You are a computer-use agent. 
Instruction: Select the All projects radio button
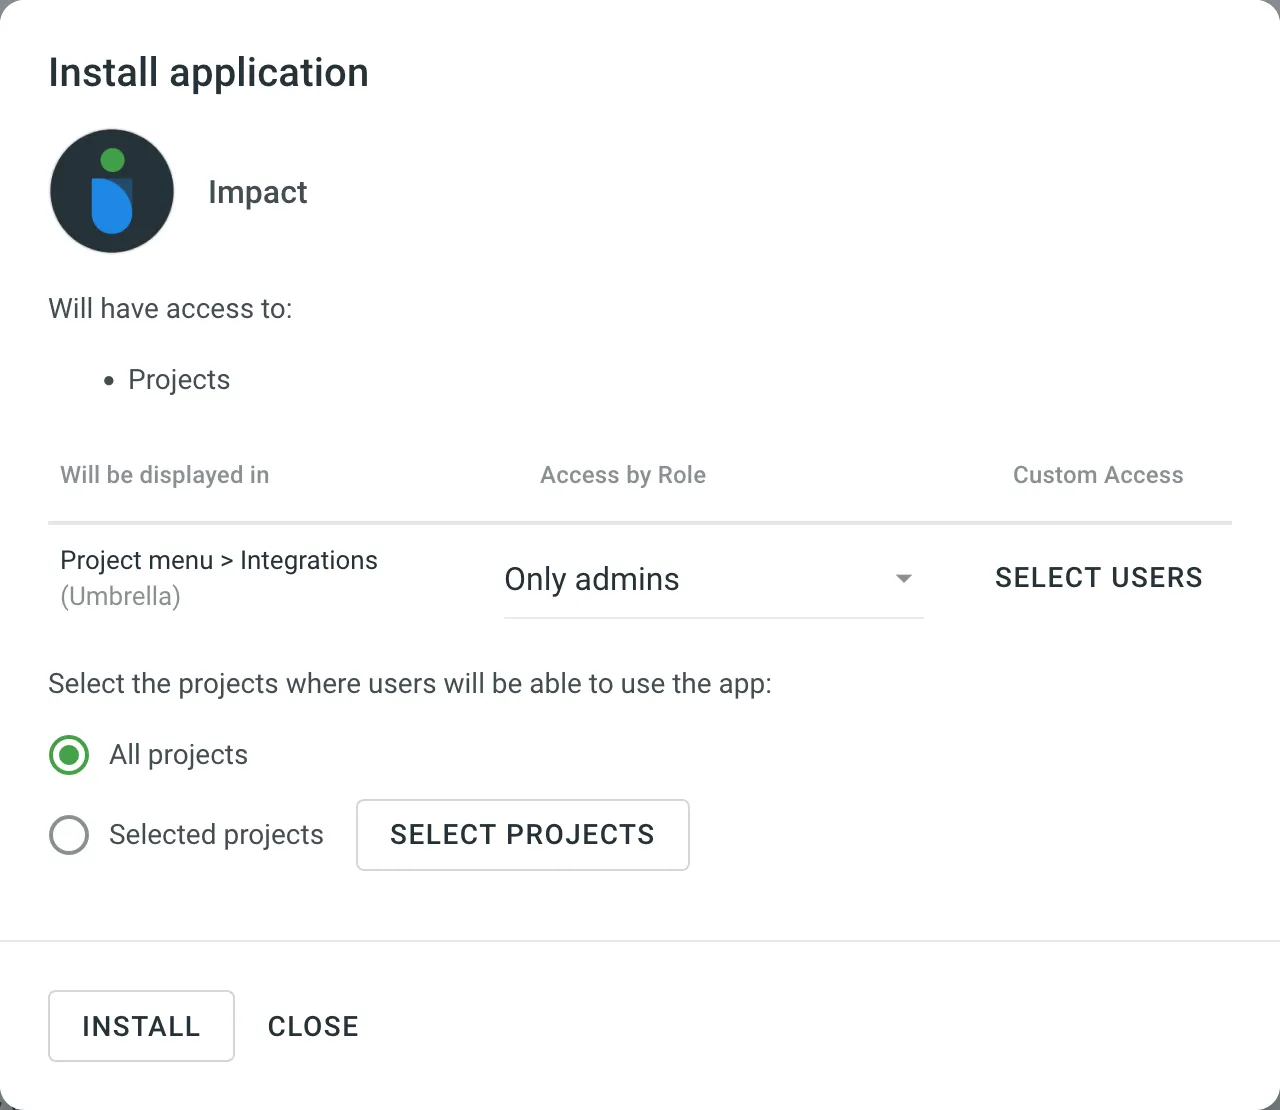point(68,755)
